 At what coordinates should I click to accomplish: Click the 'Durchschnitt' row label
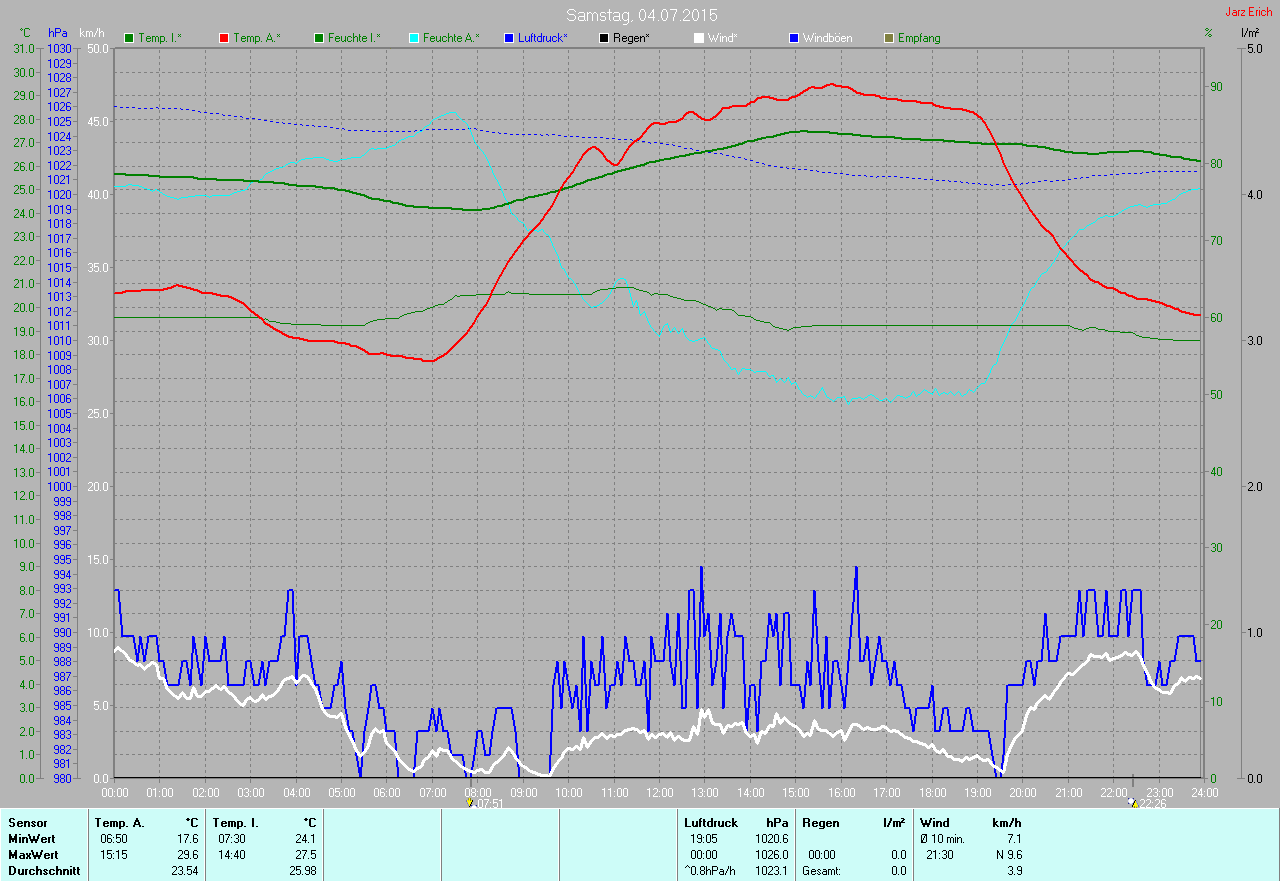(x=44, y=871)
